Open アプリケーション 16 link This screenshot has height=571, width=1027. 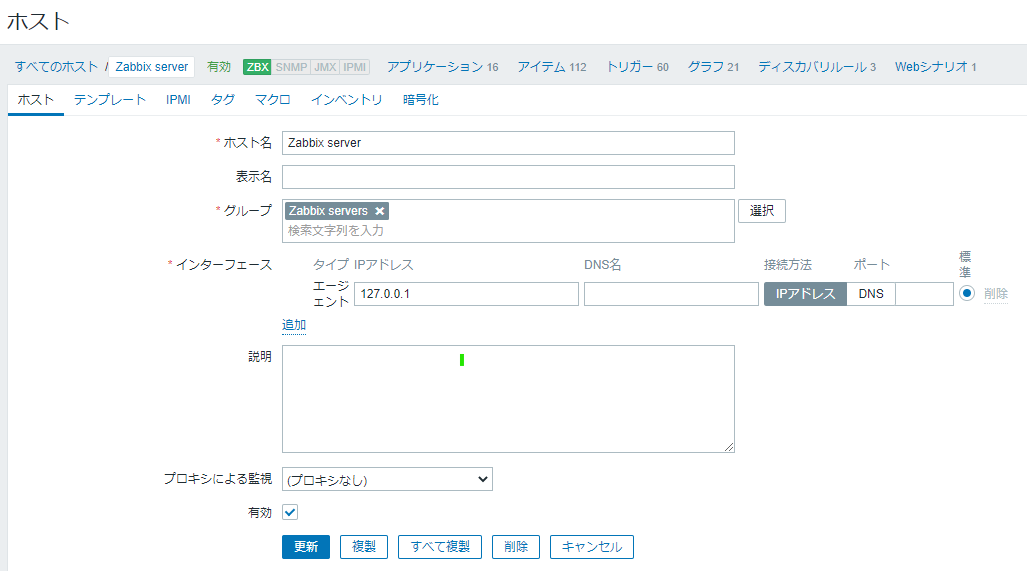pyautogui.click(x=443, y=67)
